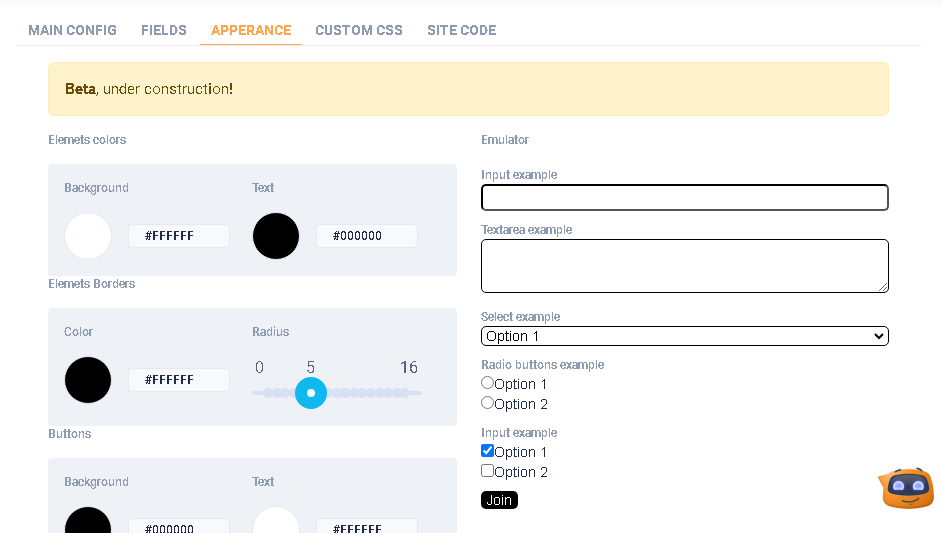
Task: Check the Option 2 checkbox
Action: coord(488,471)
